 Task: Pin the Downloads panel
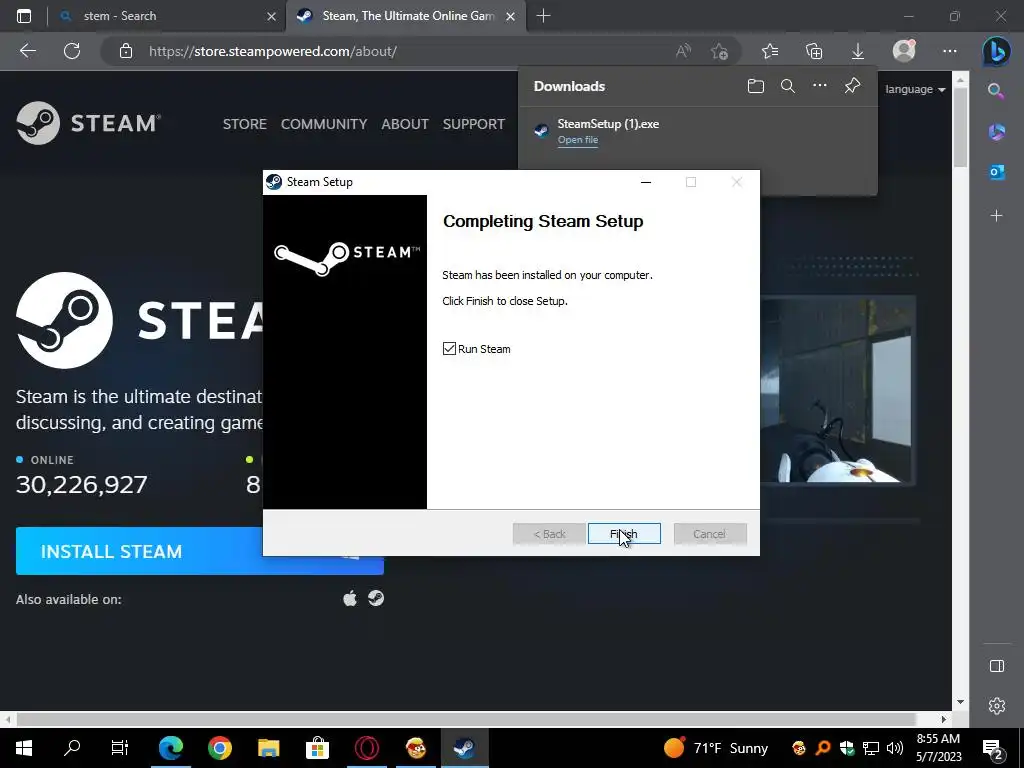tap(852, 86)
